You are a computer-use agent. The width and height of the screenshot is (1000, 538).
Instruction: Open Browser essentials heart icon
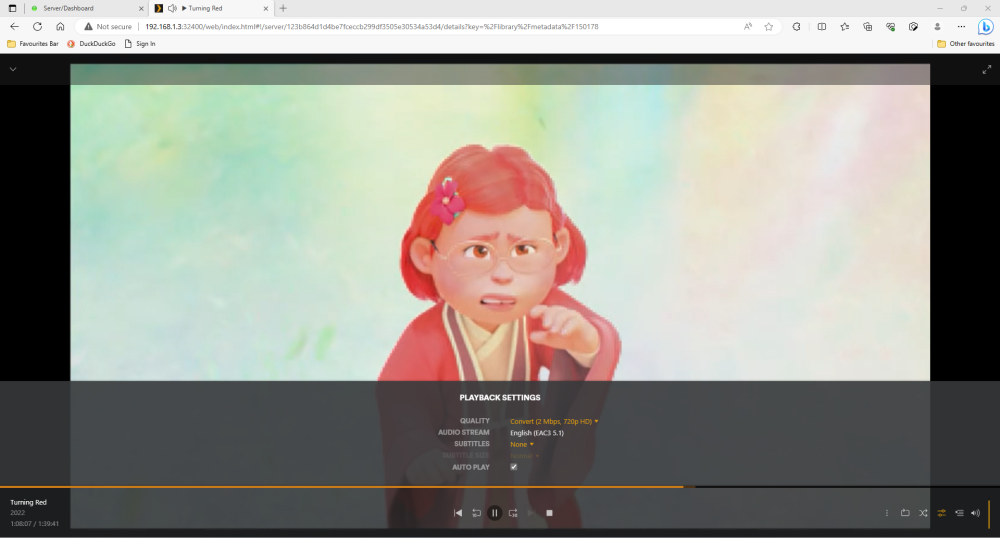(890, 27)
